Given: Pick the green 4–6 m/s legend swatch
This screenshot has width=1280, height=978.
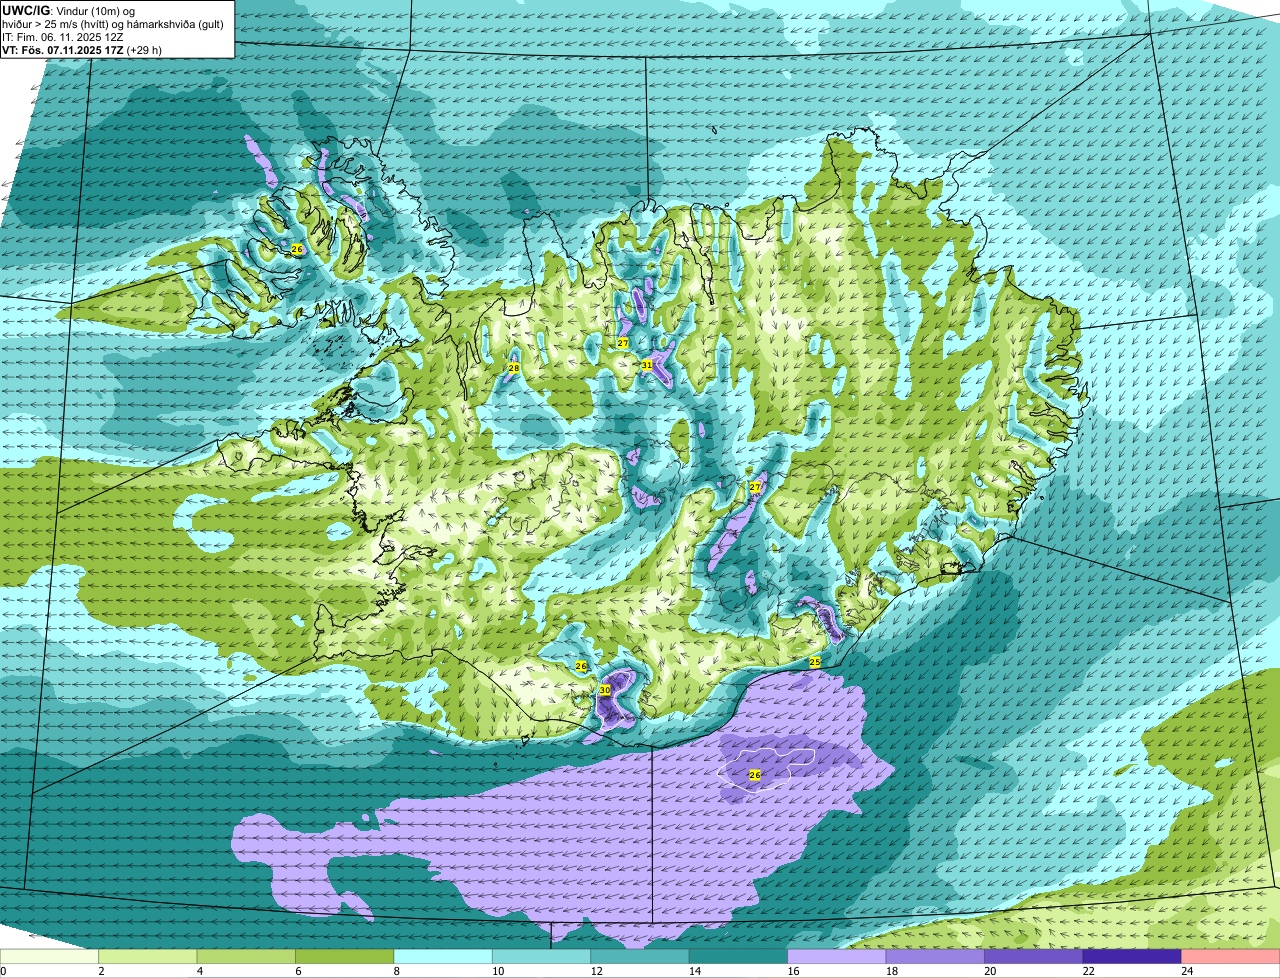Looking at the screenshot, I should [246, 957].
